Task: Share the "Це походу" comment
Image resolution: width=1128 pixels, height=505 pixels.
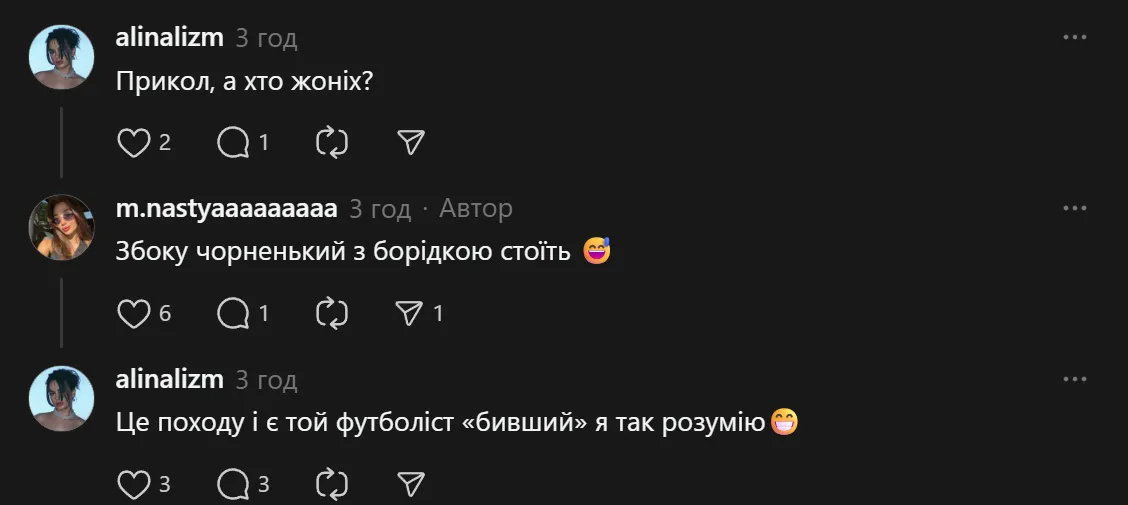Action: tap(411, 485)
